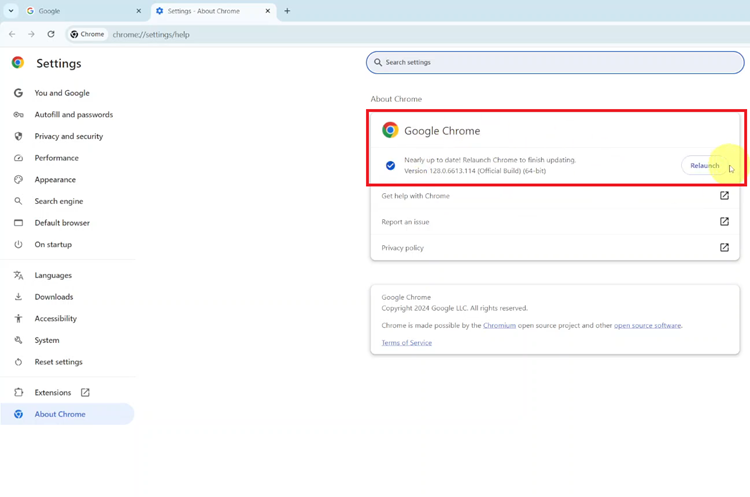Click the Chrome site info chip
This screenshot has height=497, width=750.
(x=87, y=34)
